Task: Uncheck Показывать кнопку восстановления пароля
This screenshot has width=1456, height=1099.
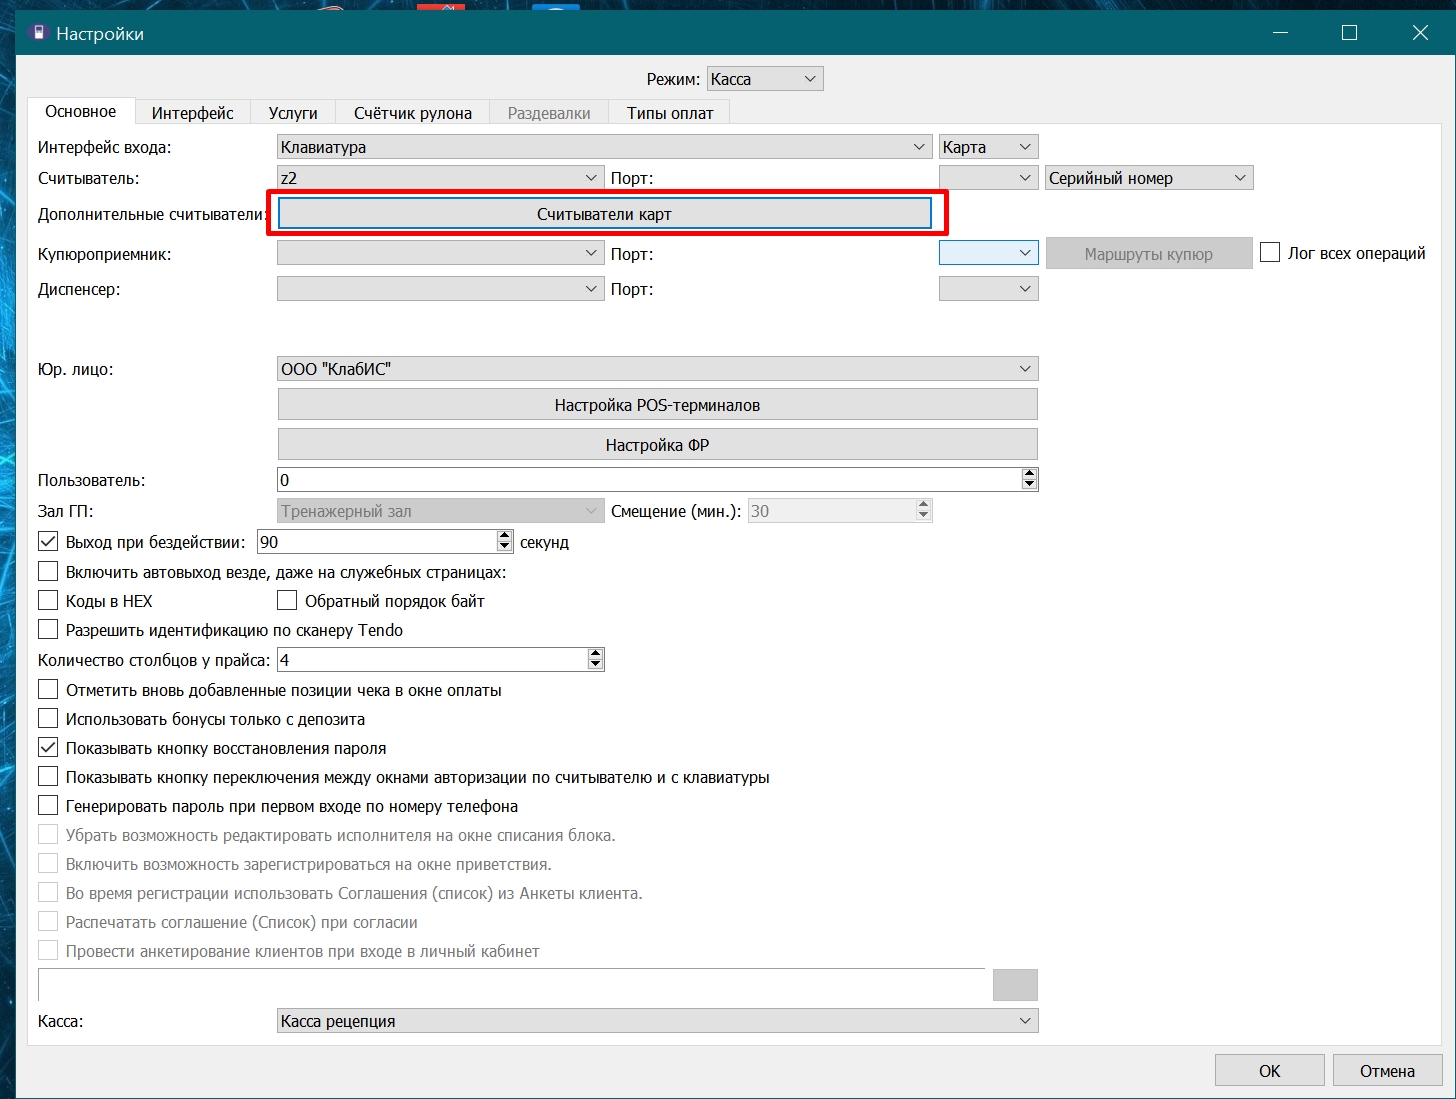Action: [48, 748]
